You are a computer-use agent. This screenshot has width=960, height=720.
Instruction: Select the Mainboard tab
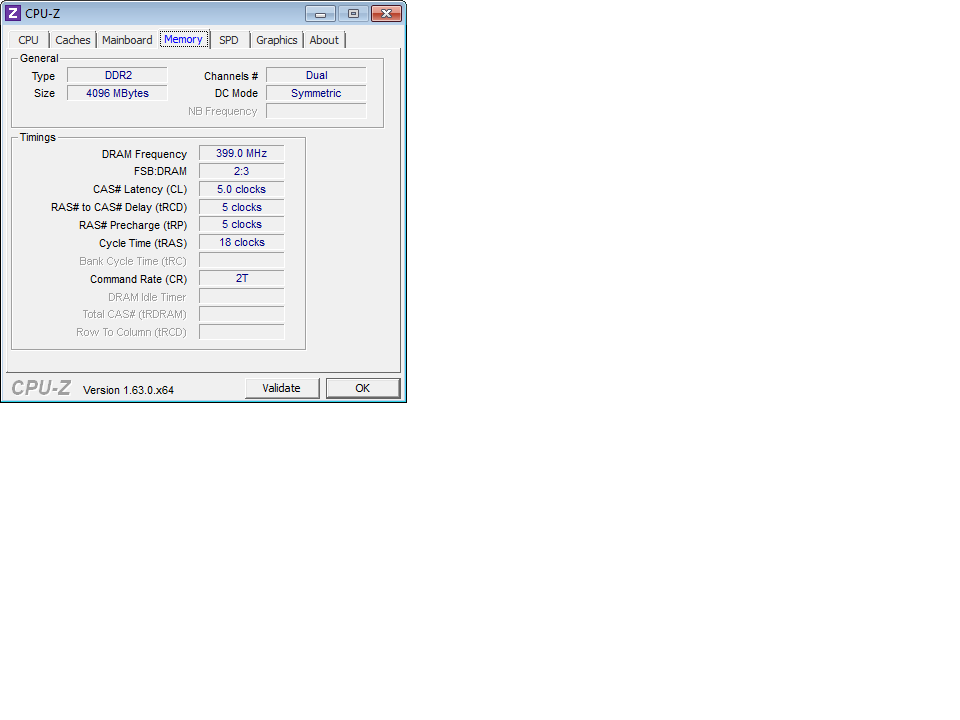pos(127,40)
